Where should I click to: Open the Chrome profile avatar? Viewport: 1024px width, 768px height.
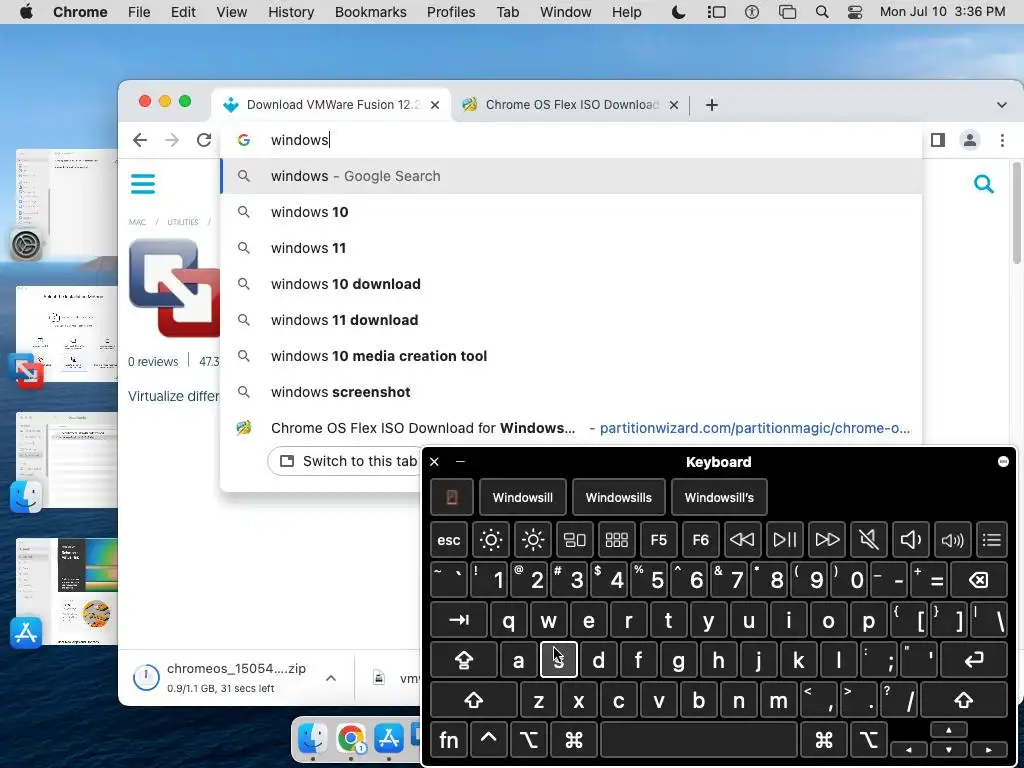pos(970,140)
